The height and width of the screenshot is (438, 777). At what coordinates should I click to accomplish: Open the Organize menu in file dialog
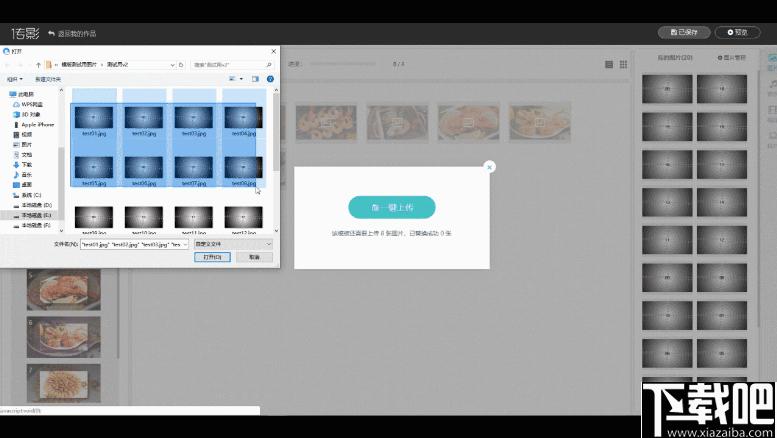tap(14, 79)
